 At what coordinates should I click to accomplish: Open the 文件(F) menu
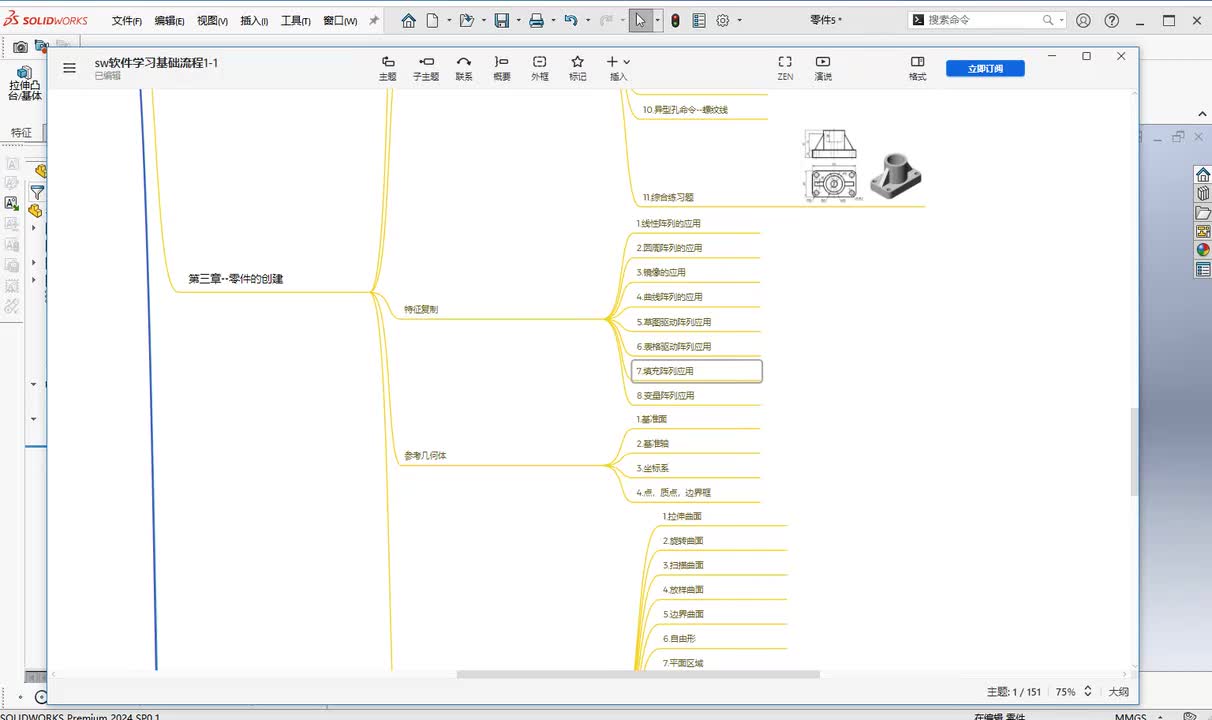point(127,21)
